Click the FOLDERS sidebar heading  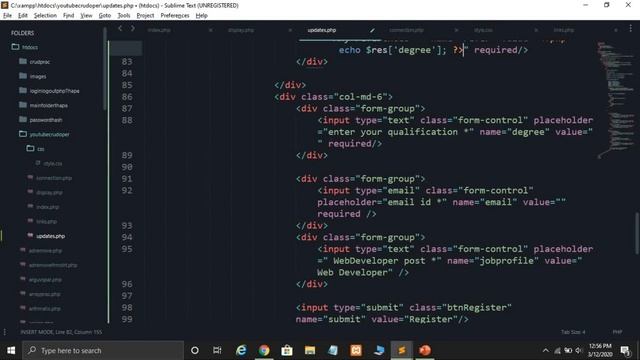(x=22, y=33)
